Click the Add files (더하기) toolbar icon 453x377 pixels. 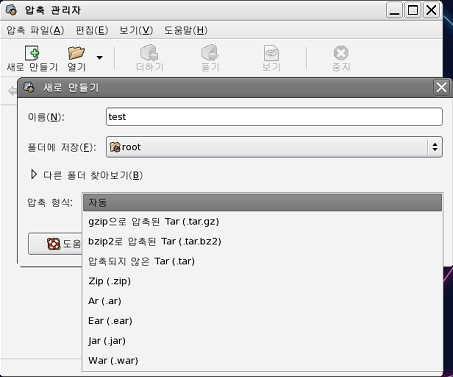149,53
